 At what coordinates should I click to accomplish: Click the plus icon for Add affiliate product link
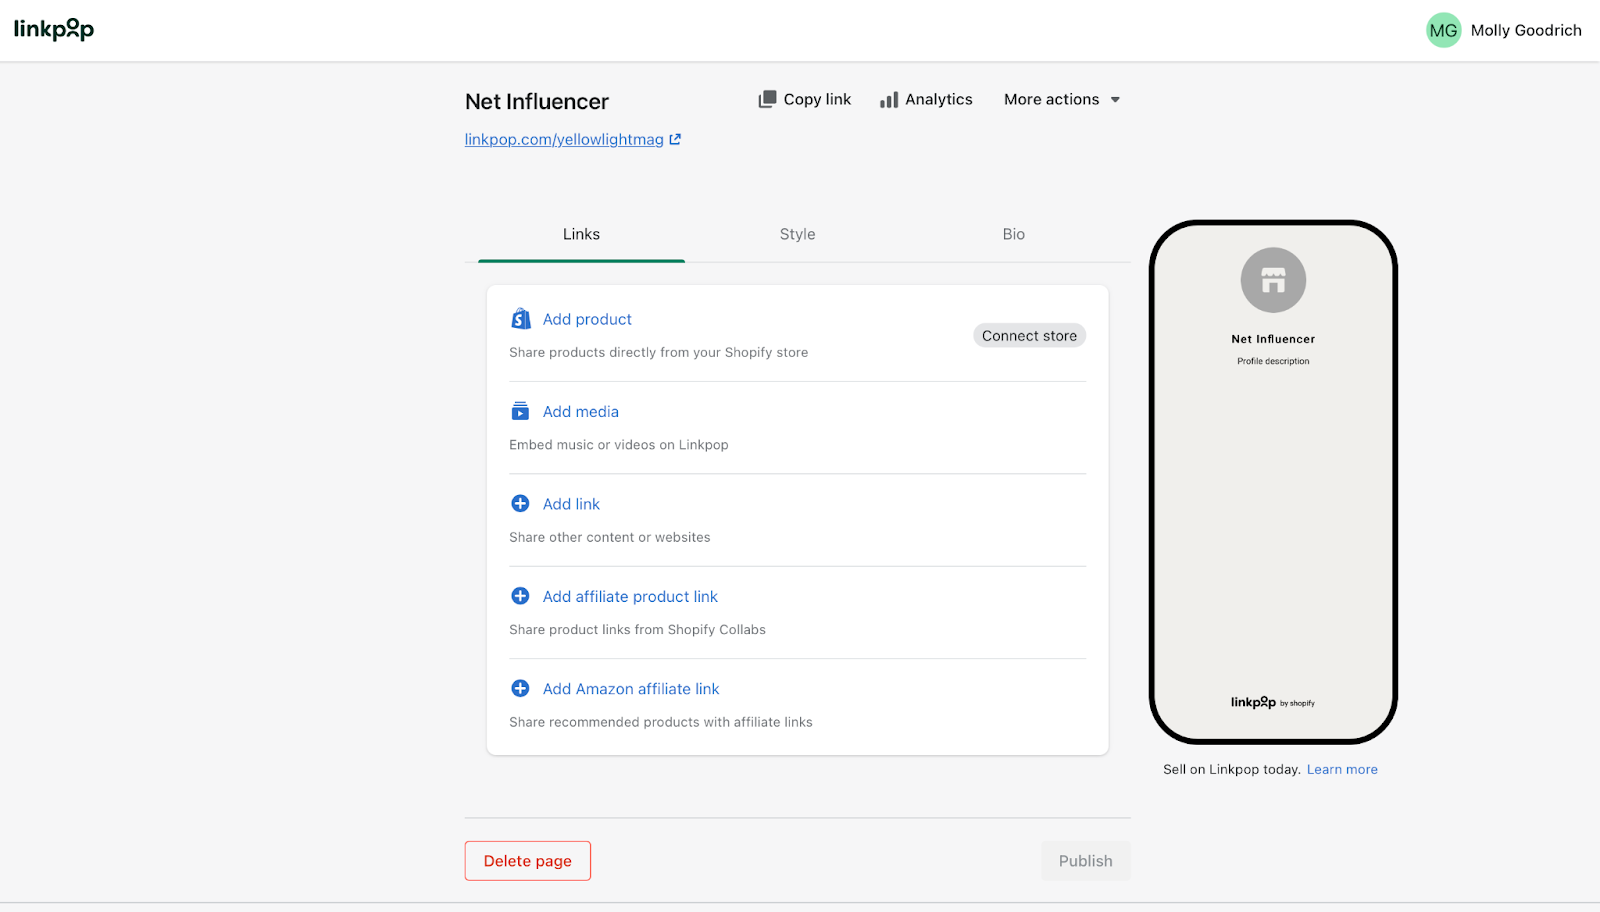[520, 596]
